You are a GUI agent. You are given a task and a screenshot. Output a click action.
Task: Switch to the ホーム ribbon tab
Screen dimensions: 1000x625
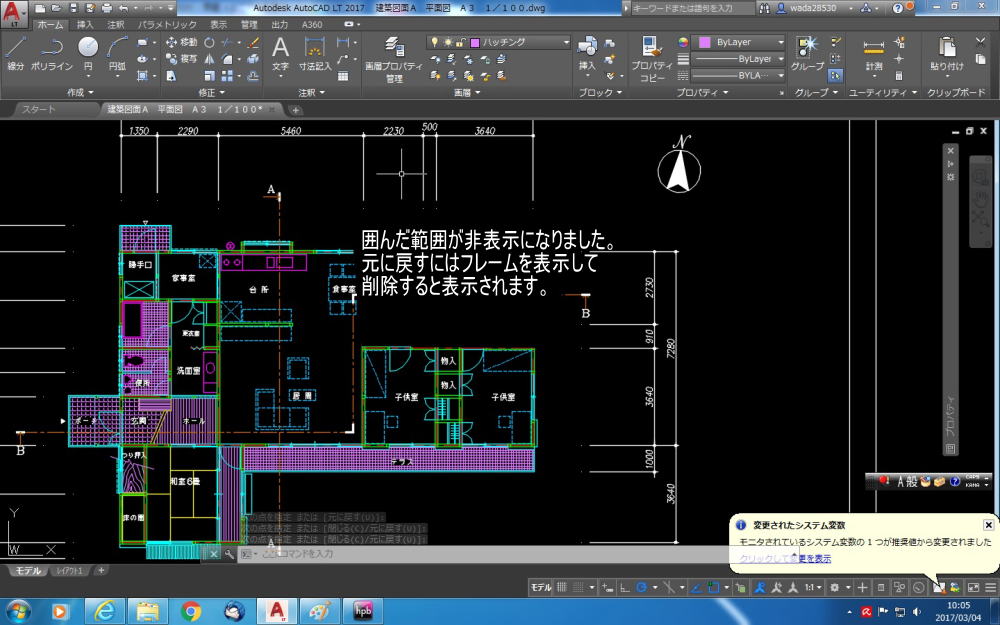click(x=50, y=25)
